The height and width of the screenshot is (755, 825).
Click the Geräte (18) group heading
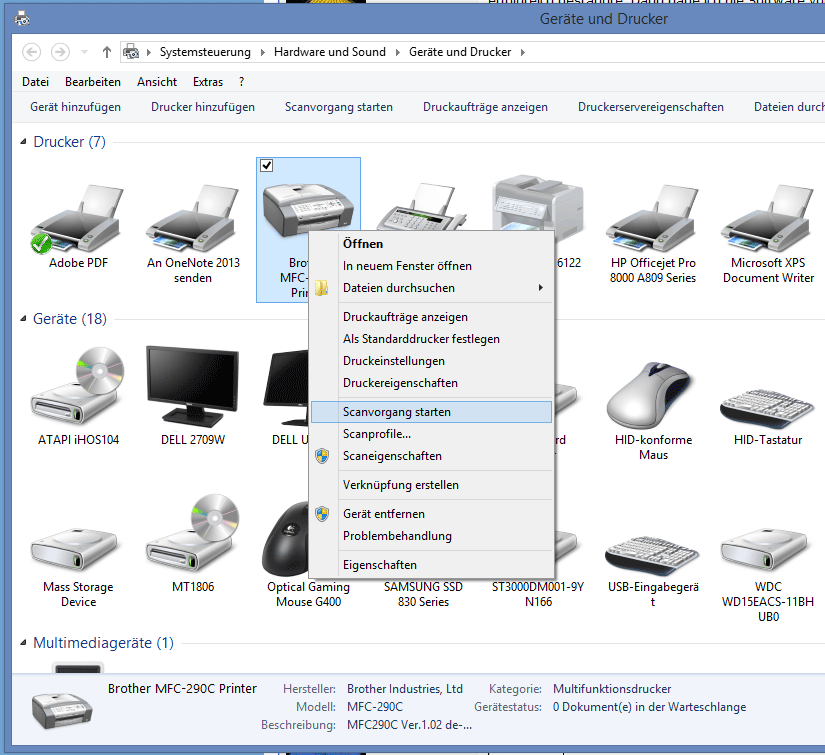click(70, 319)
